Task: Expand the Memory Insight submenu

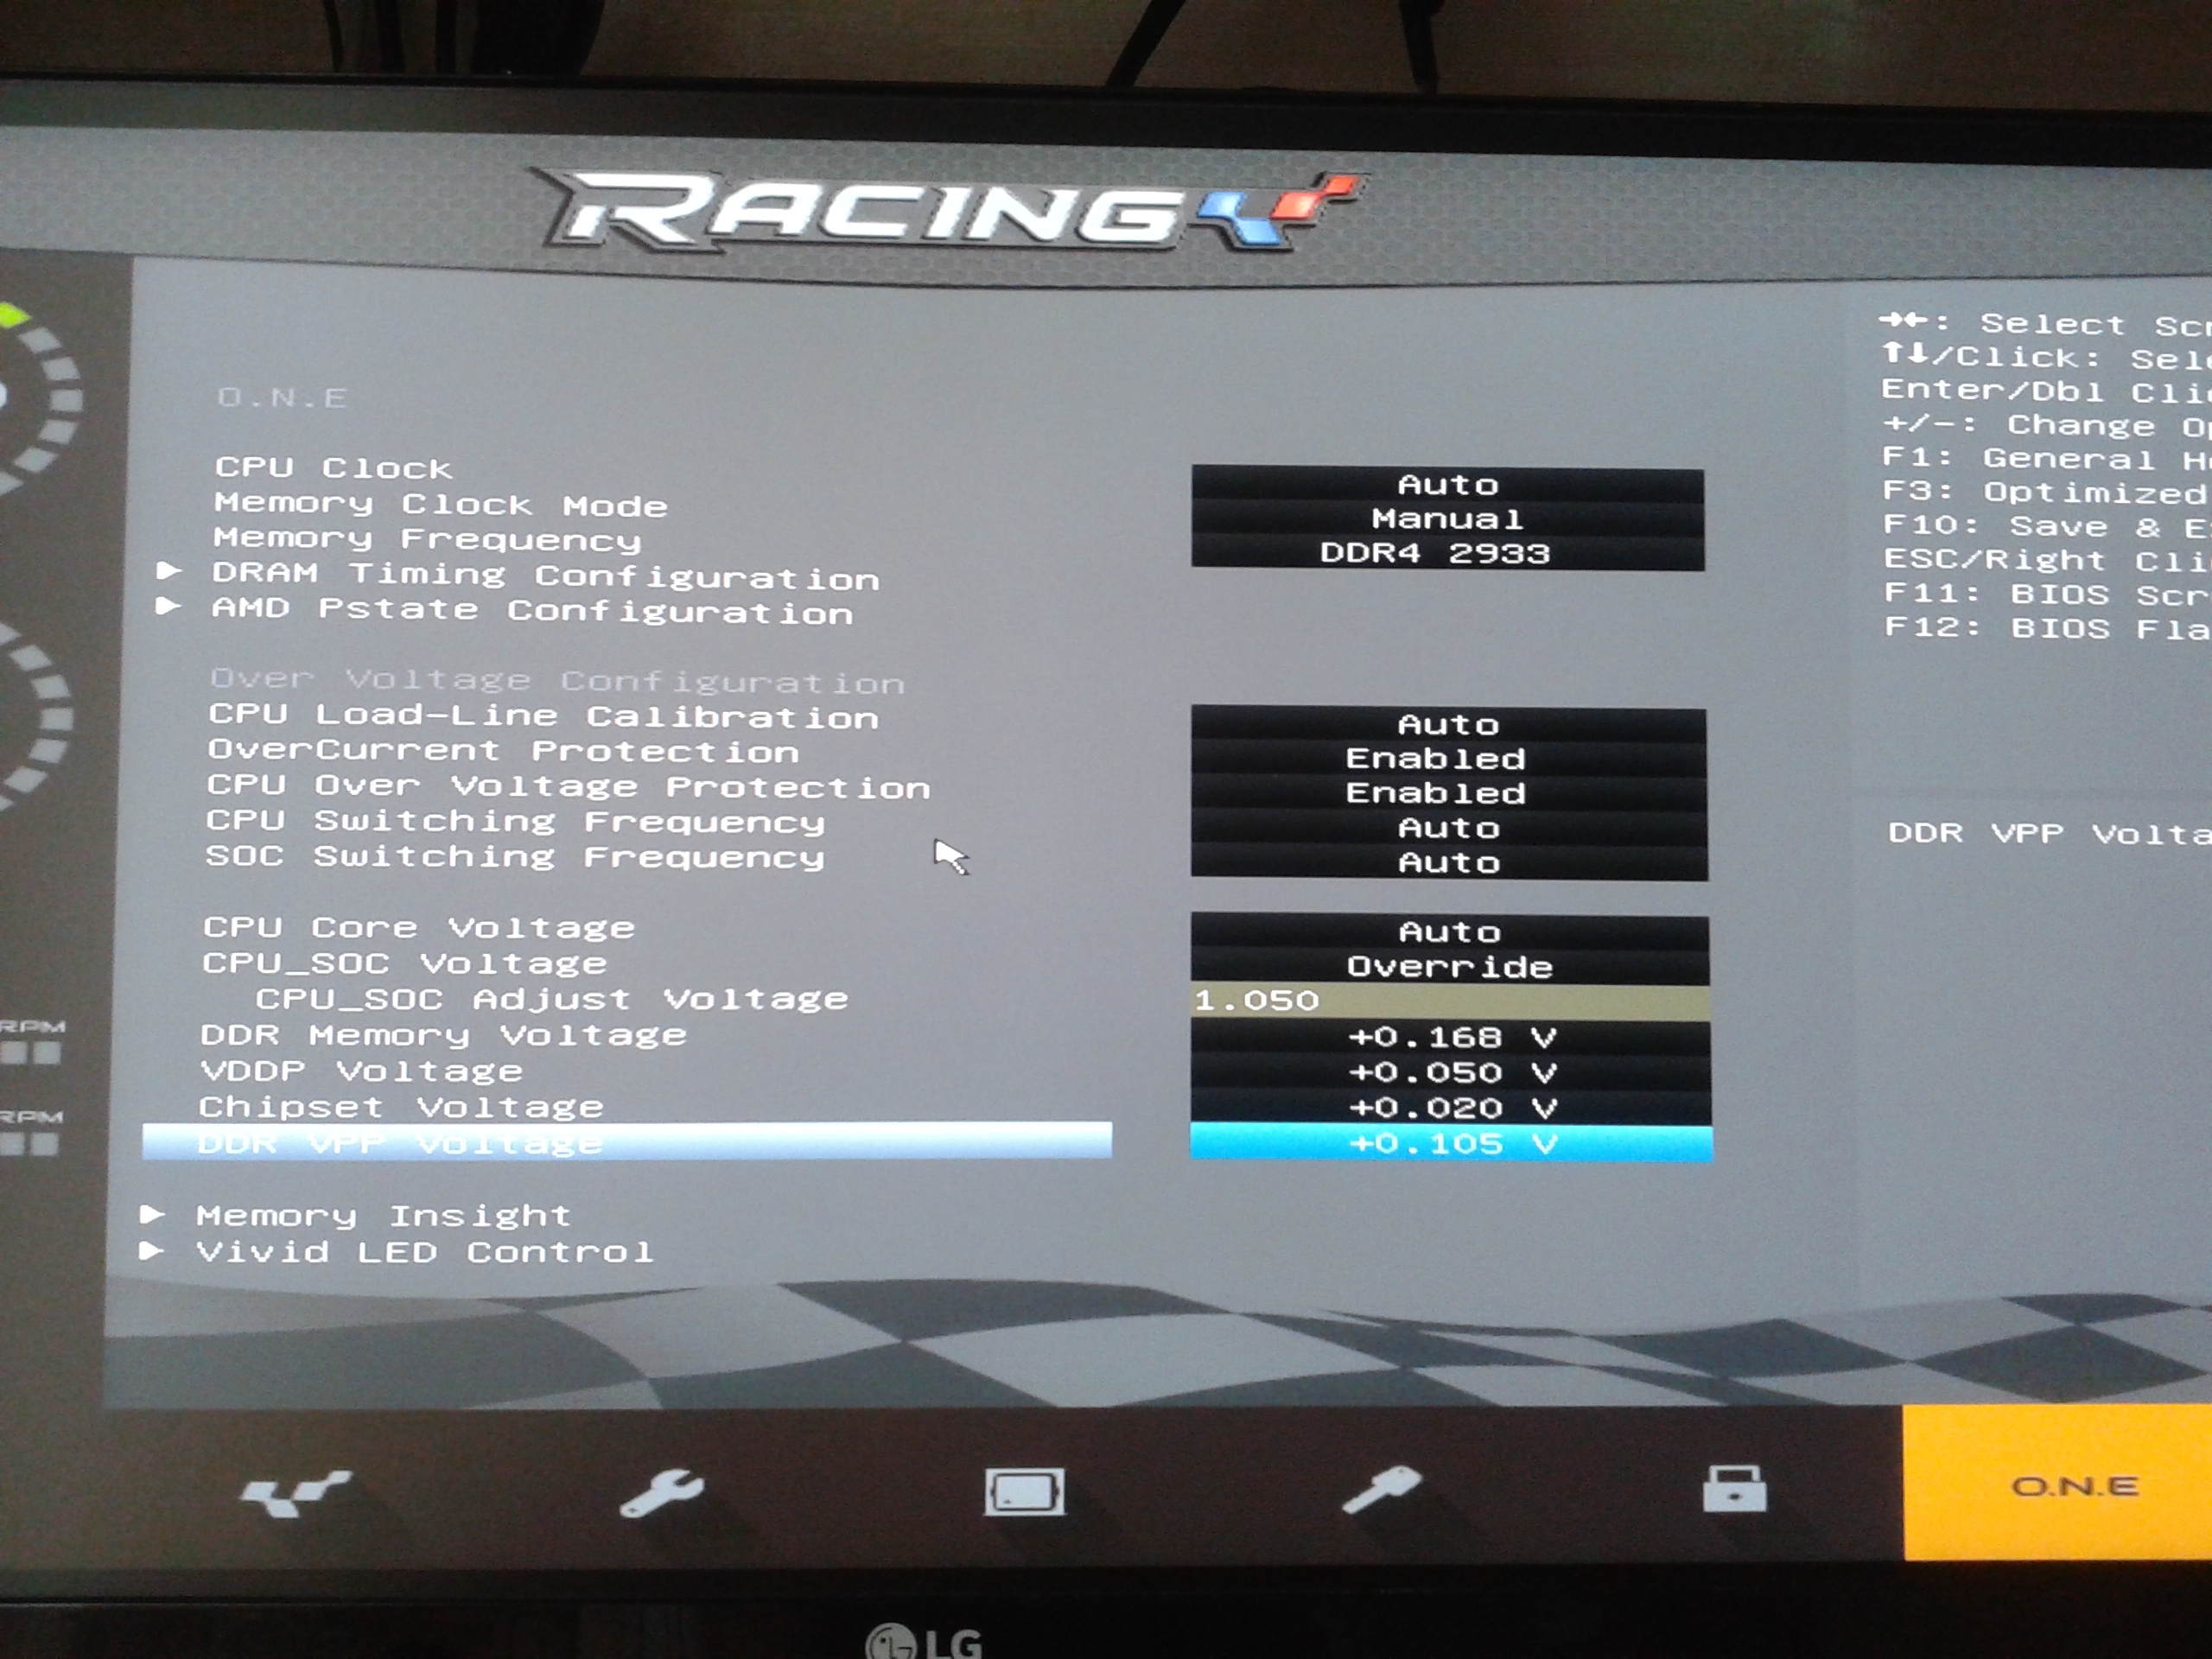Action: click(x=383, y=1215)
